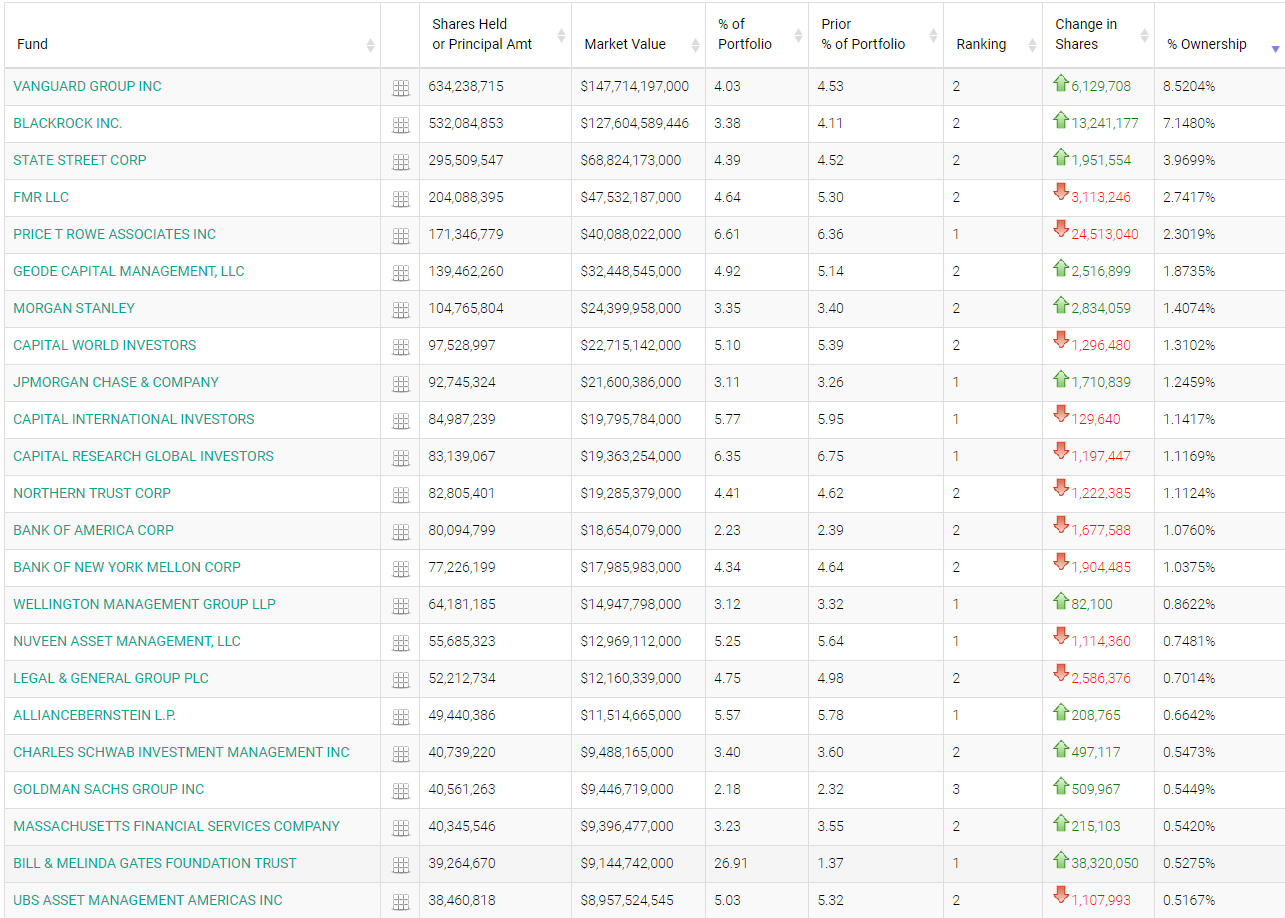Open grid icon in Vanguard Group row

pyautogui.click(x=401, y=88)
